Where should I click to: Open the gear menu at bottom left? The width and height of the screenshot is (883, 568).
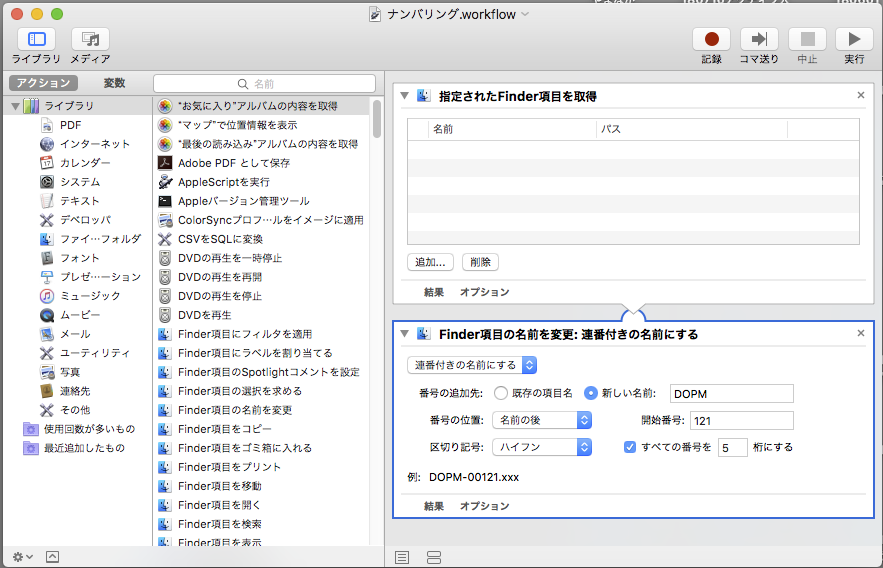pyautogui.click(x=21, y=556)
